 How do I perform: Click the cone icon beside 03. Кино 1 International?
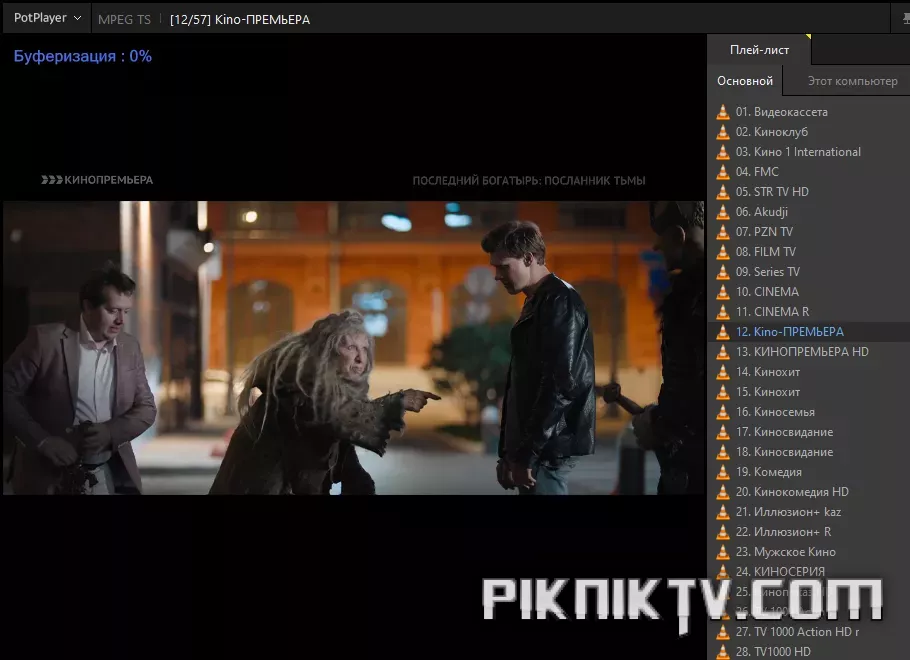click(x=723, y=152)
